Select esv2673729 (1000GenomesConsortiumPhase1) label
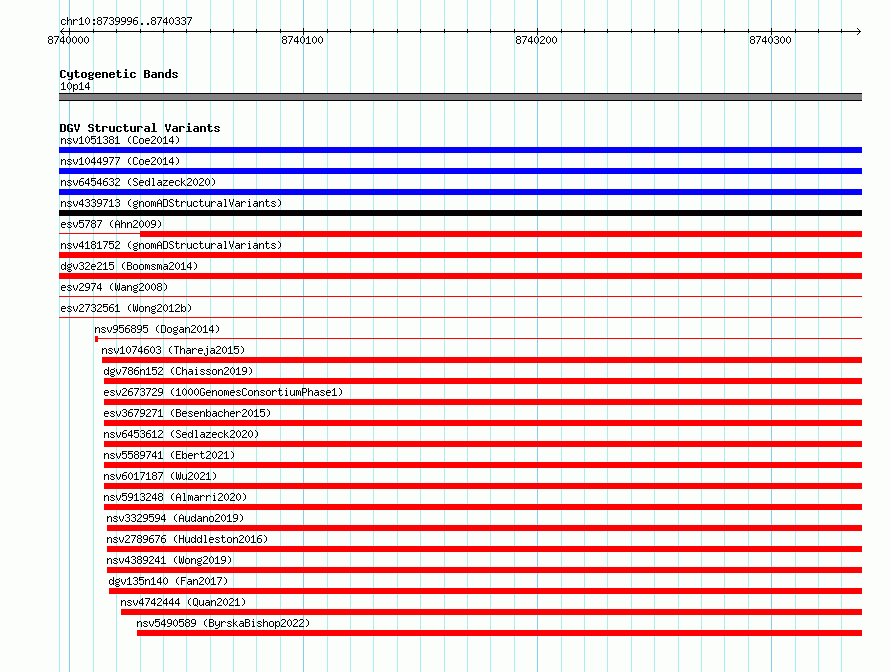The width and height of the screenshot is (890, 672). tap(223, 392)
